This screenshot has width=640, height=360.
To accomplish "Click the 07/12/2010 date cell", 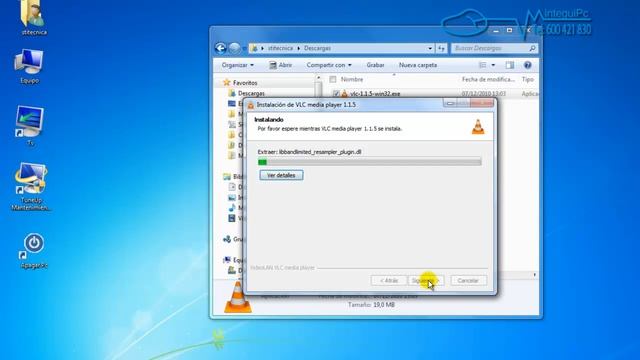I will (484, 93).
